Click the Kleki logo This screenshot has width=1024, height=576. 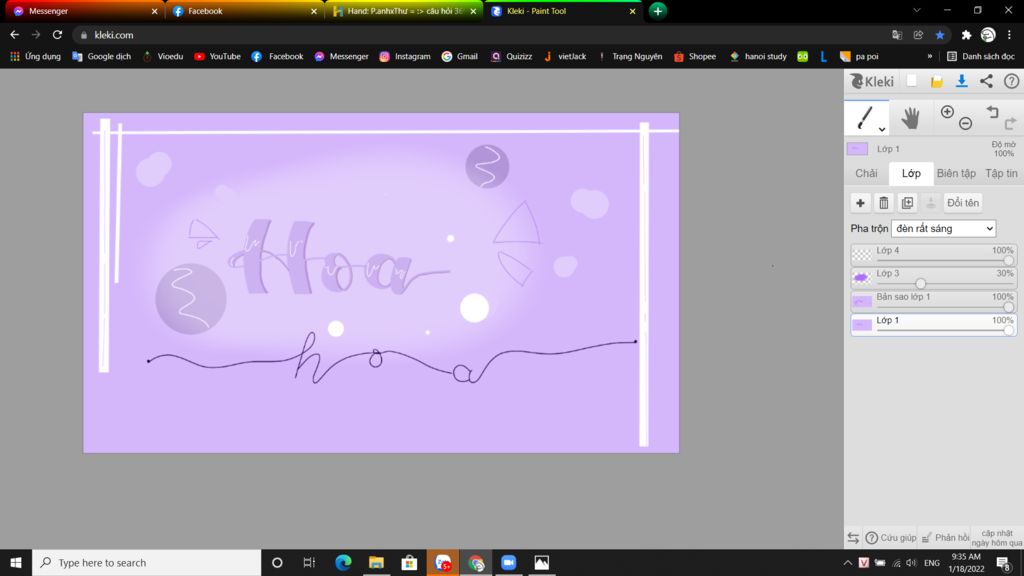point(872,81)
